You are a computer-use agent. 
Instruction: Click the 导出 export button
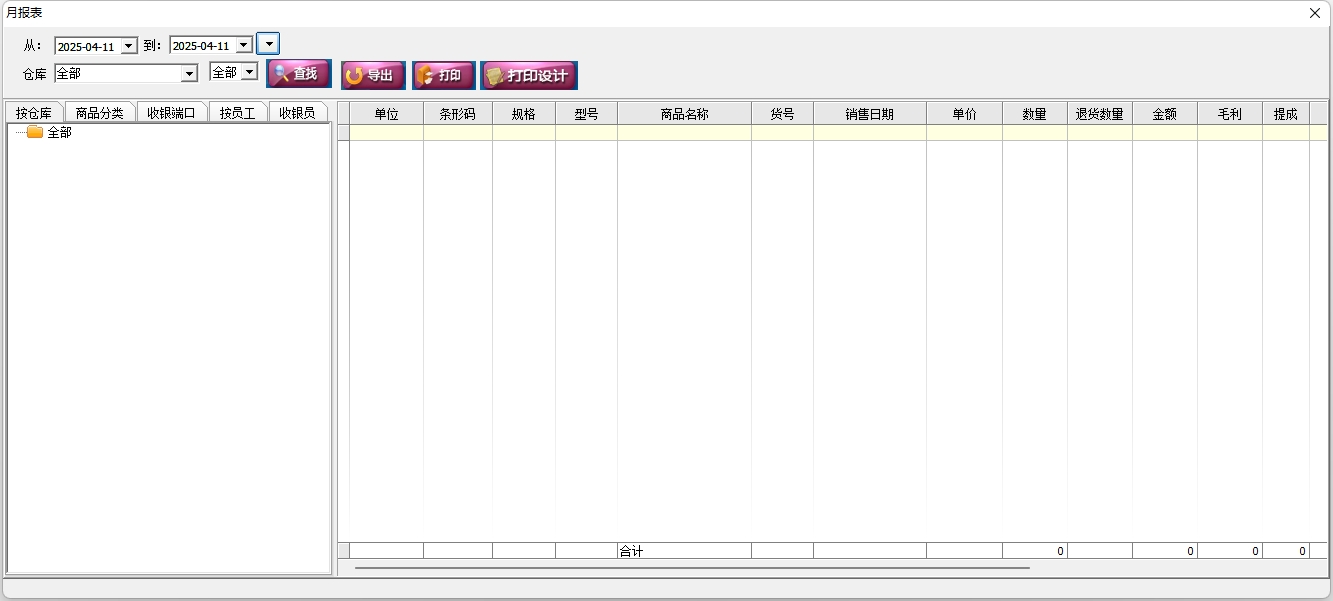(373, 75)
